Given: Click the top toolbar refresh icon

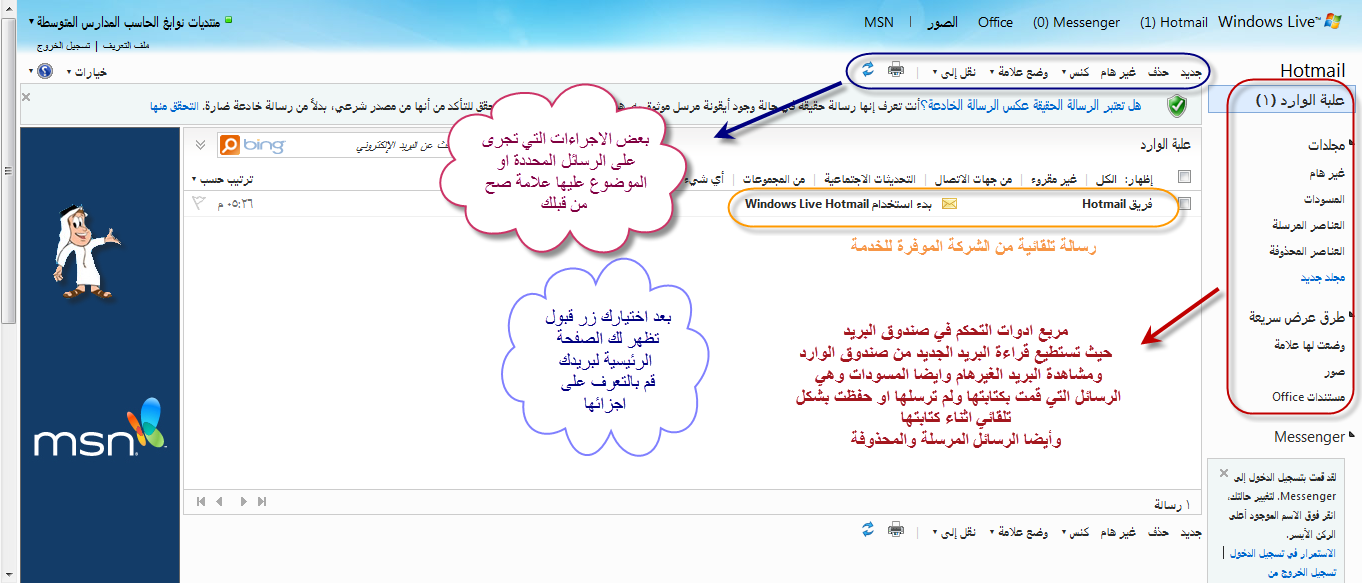Looking at the screenshot, I should [x=868, y=69].
